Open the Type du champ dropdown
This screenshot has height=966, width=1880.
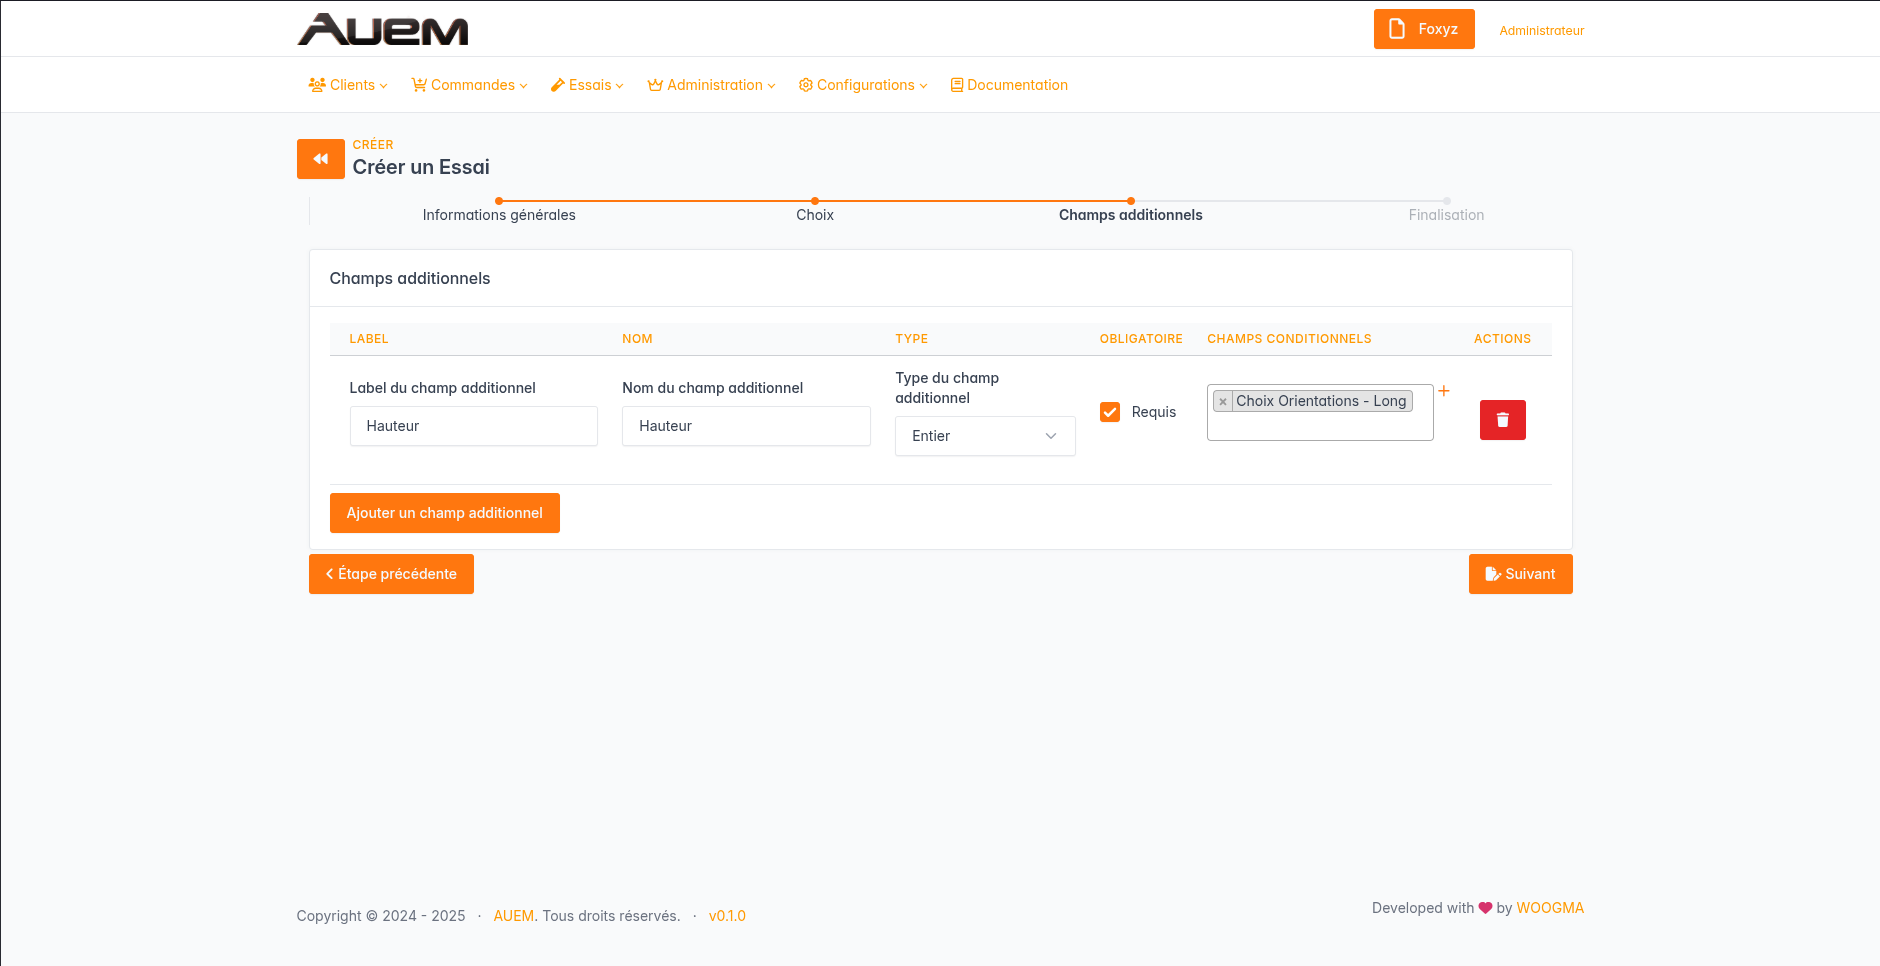pyautogui.click(x=984, y=436)
